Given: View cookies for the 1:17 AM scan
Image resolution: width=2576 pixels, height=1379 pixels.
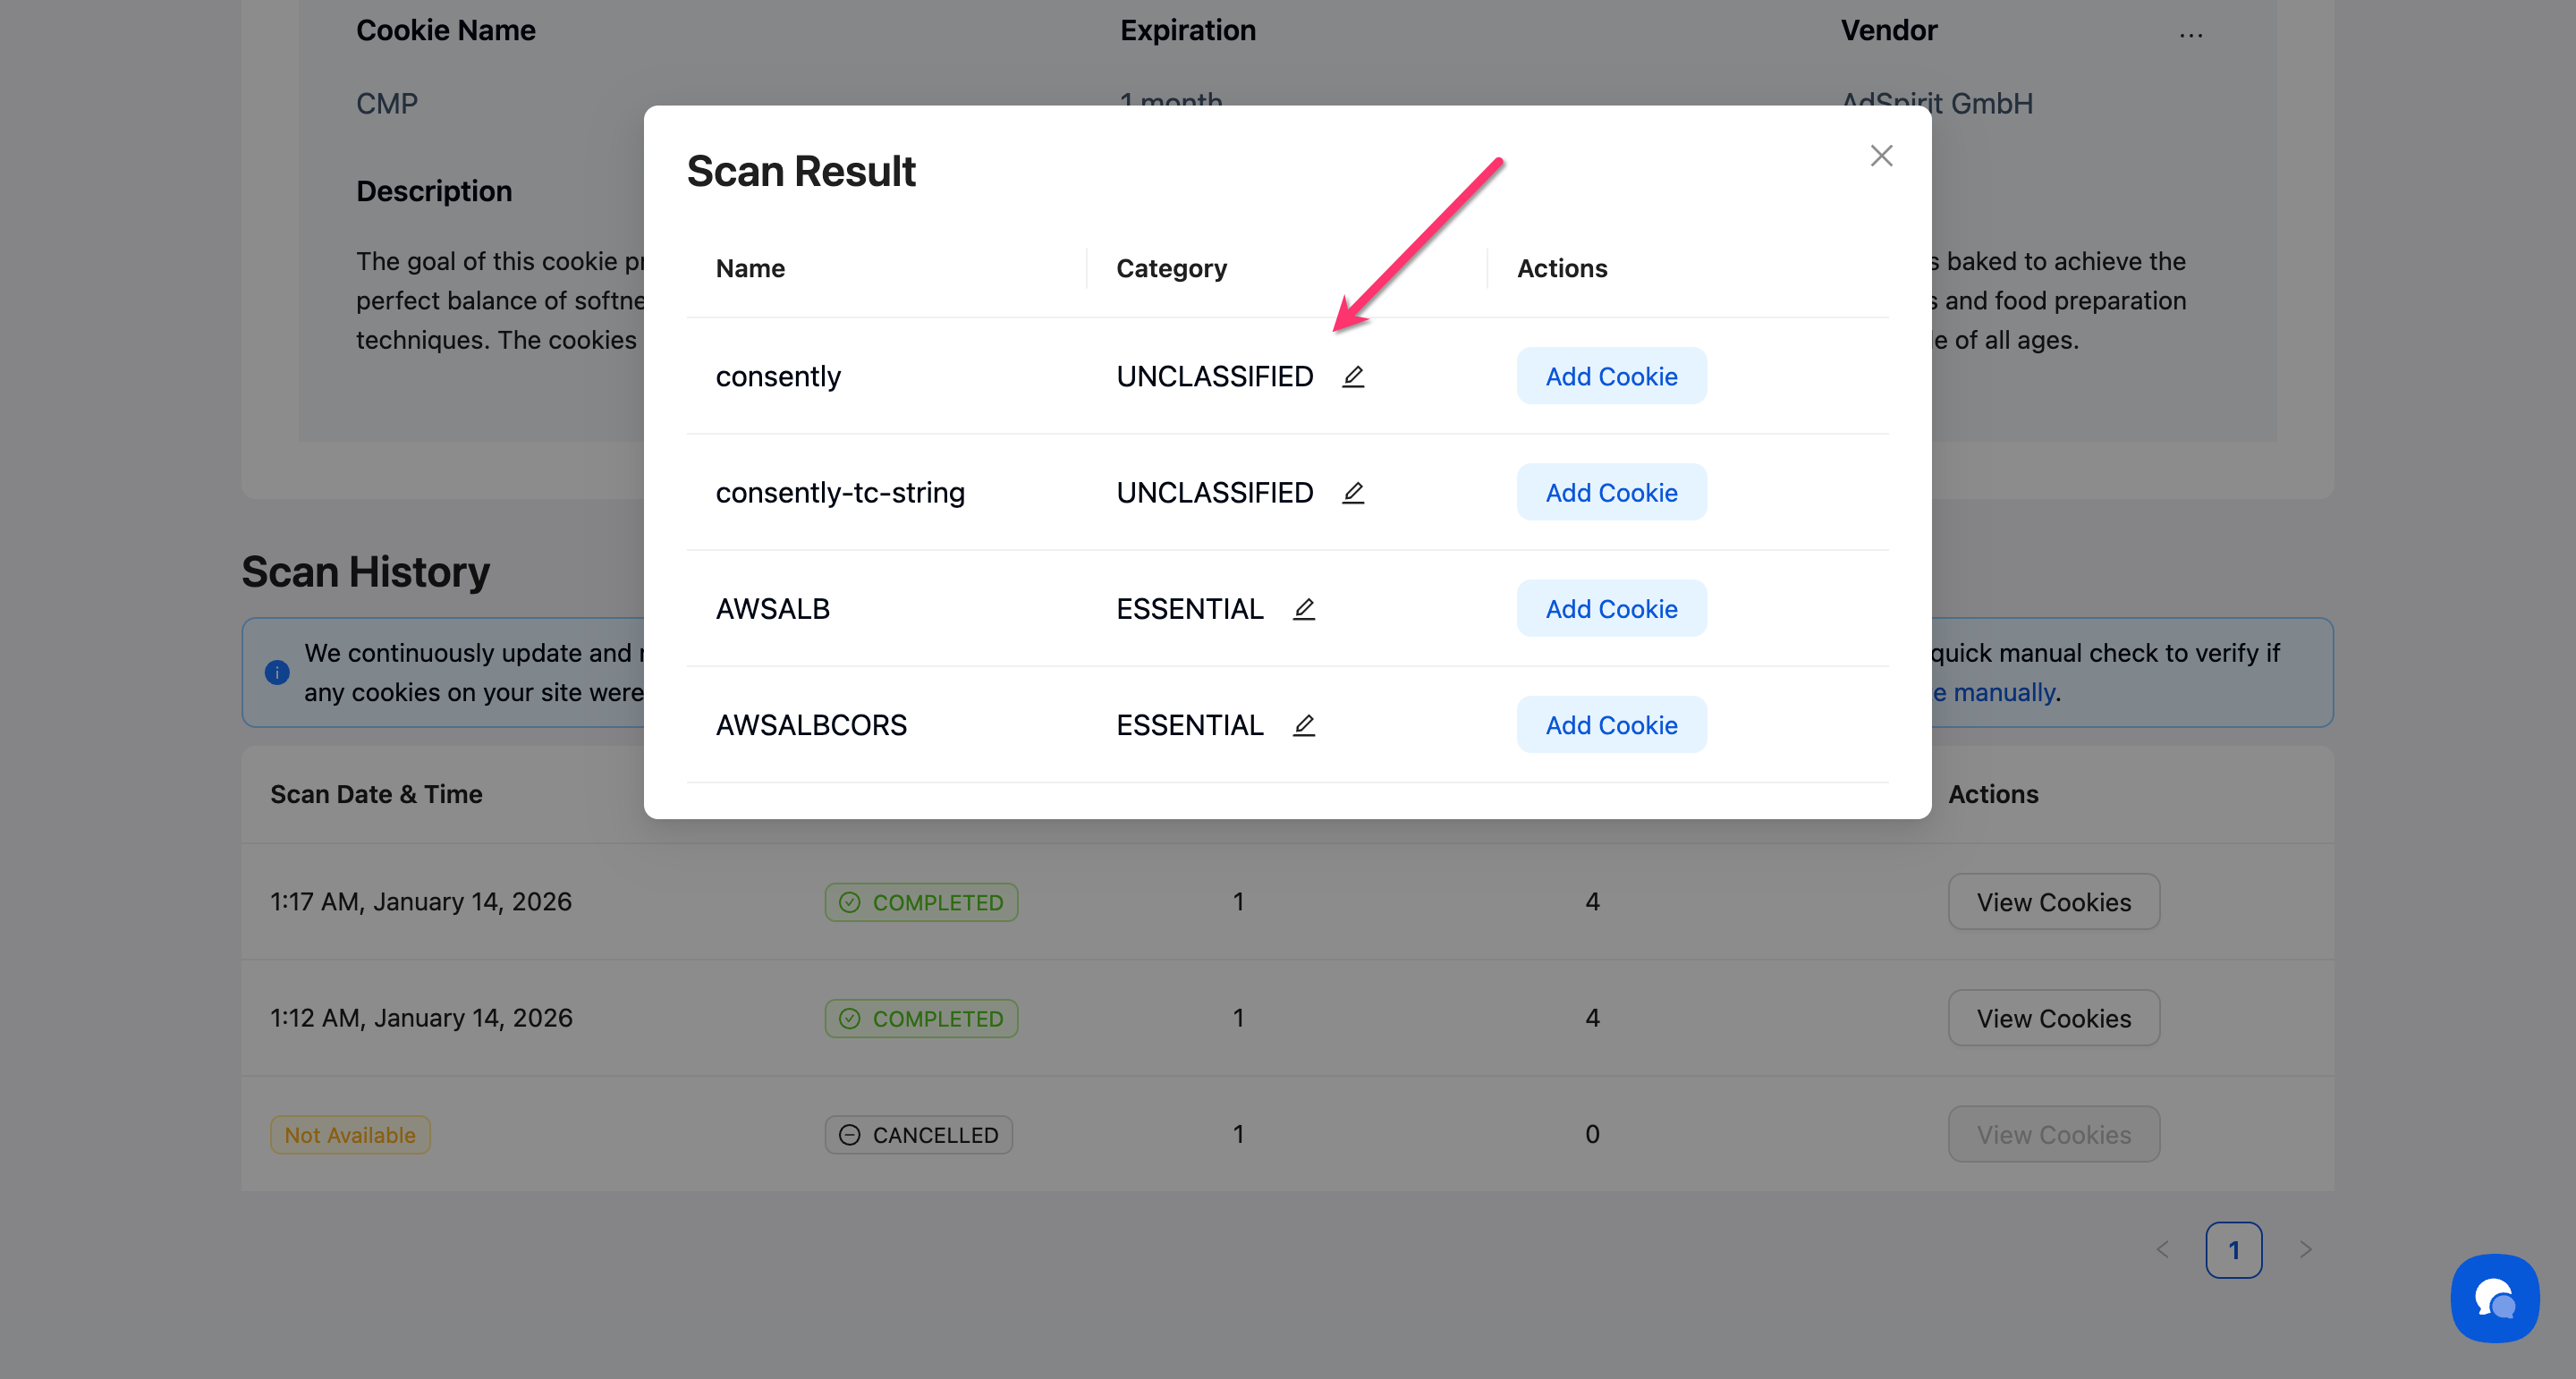Looking at the screenshot, I should click(x=2053, y=902).
